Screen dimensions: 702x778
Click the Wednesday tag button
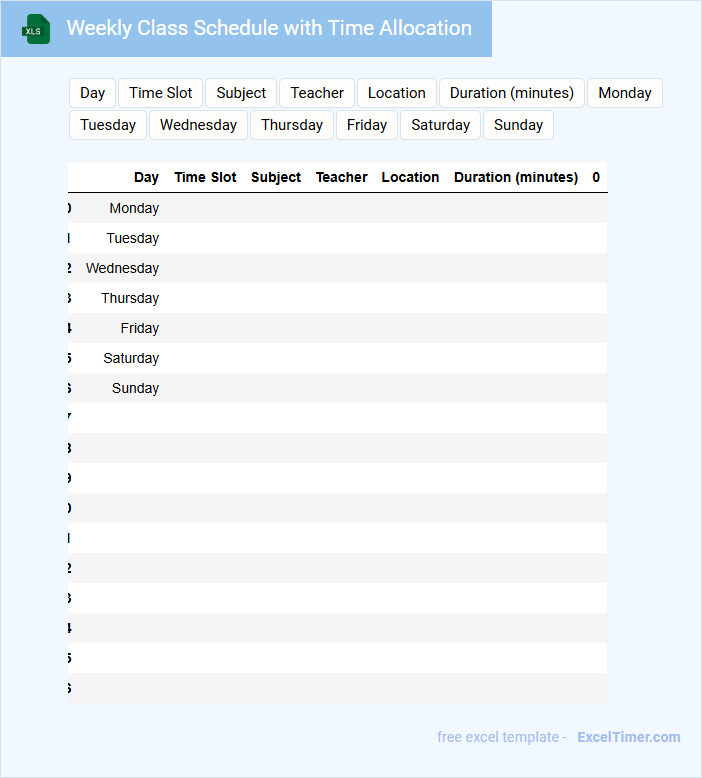click(x=198, y=125)
